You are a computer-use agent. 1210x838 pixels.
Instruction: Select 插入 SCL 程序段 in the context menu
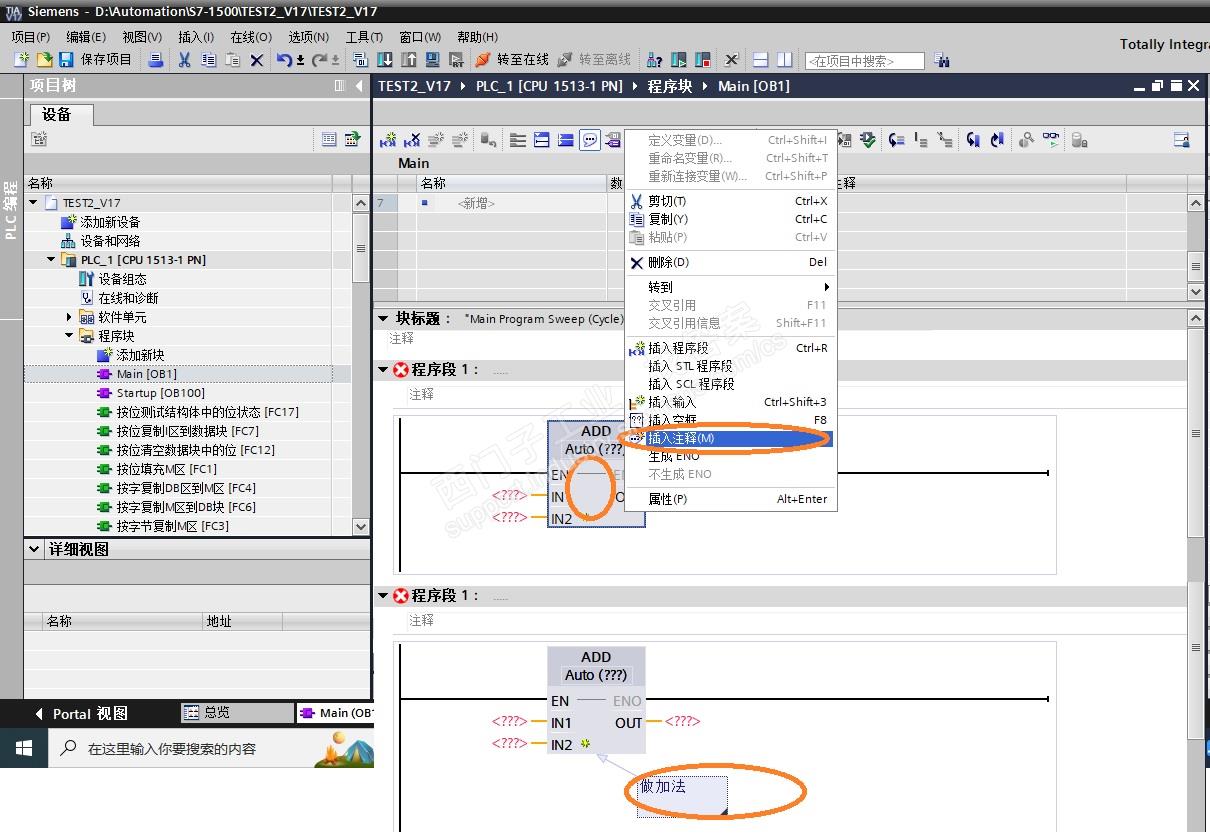[x=730, y=384]
